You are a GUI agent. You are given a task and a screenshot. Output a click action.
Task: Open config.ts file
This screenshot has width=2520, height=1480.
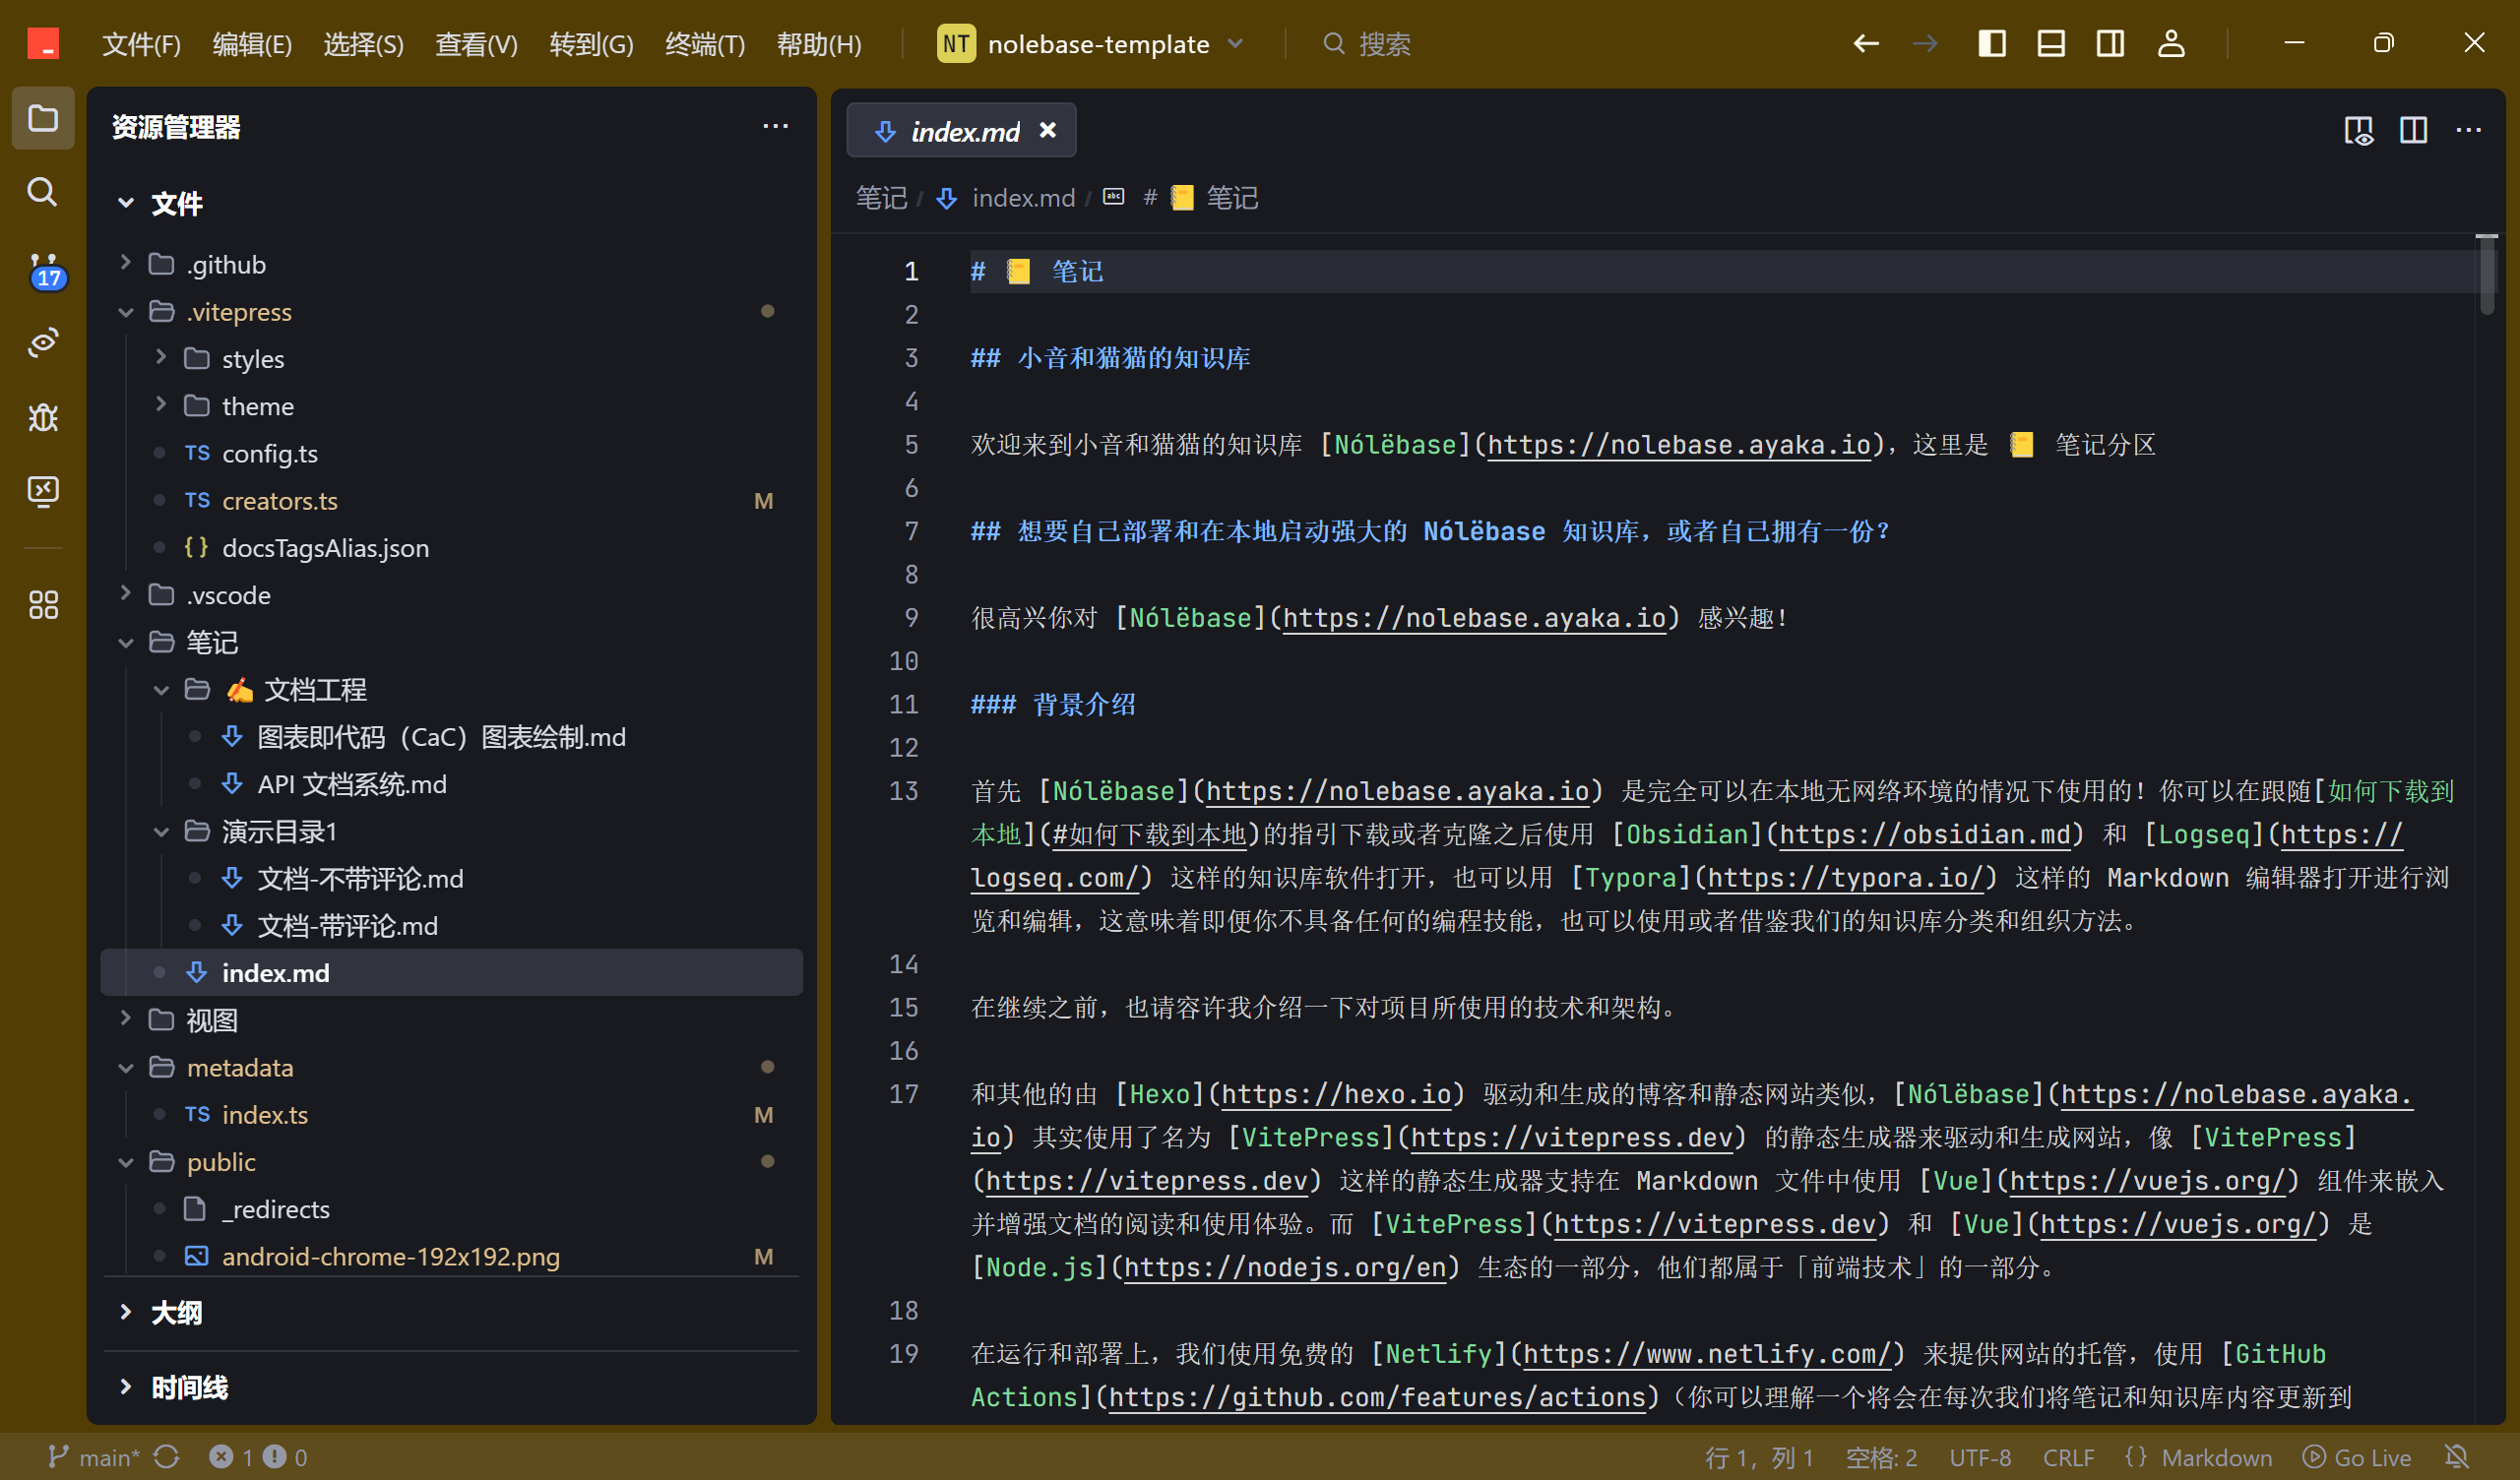click(451, 453)
